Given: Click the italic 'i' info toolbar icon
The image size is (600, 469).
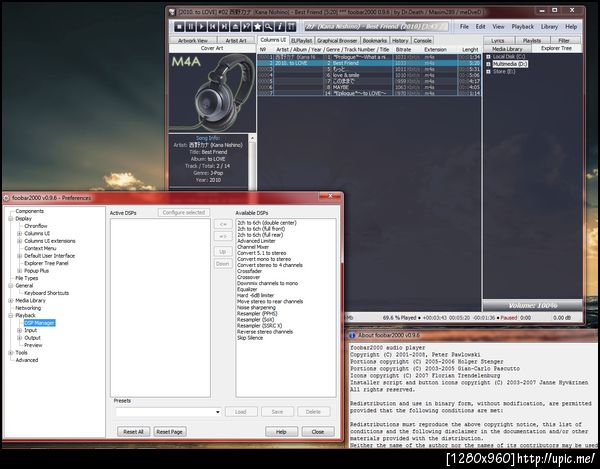Looking at the screenshot, I should click(x=280, y=26).
